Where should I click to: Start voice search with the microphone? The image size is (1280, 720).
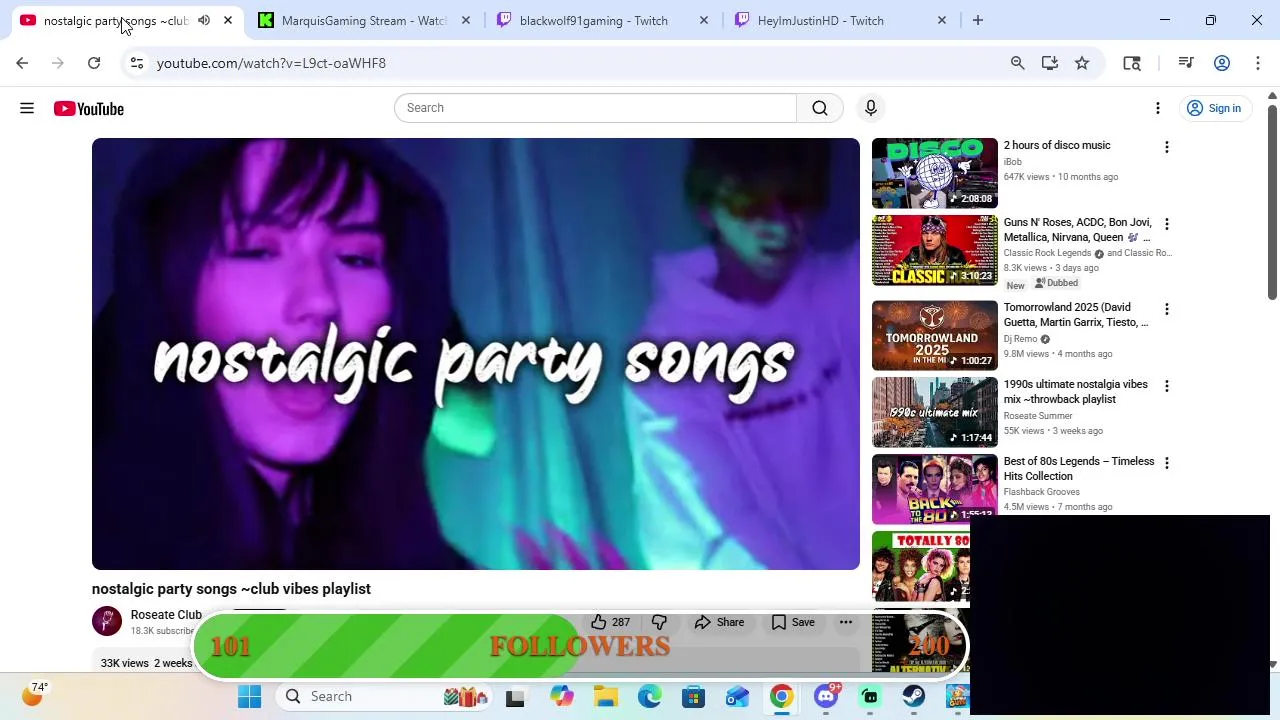871,108
